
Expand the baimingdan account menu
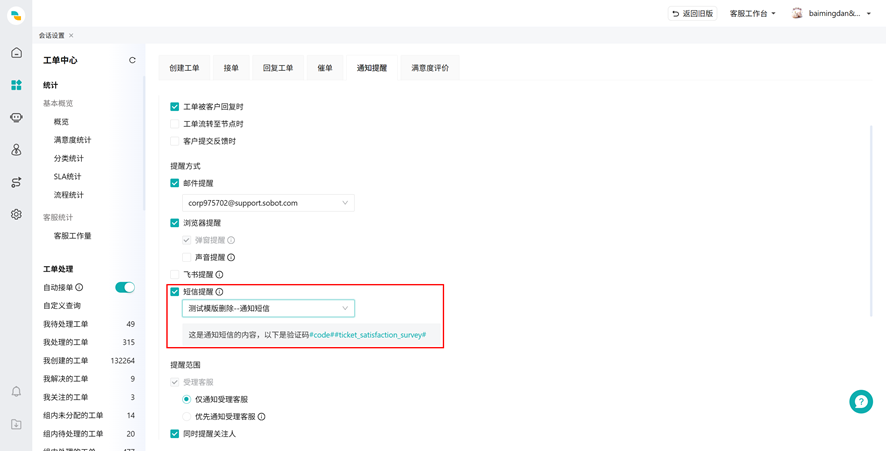tap(838, 14)
